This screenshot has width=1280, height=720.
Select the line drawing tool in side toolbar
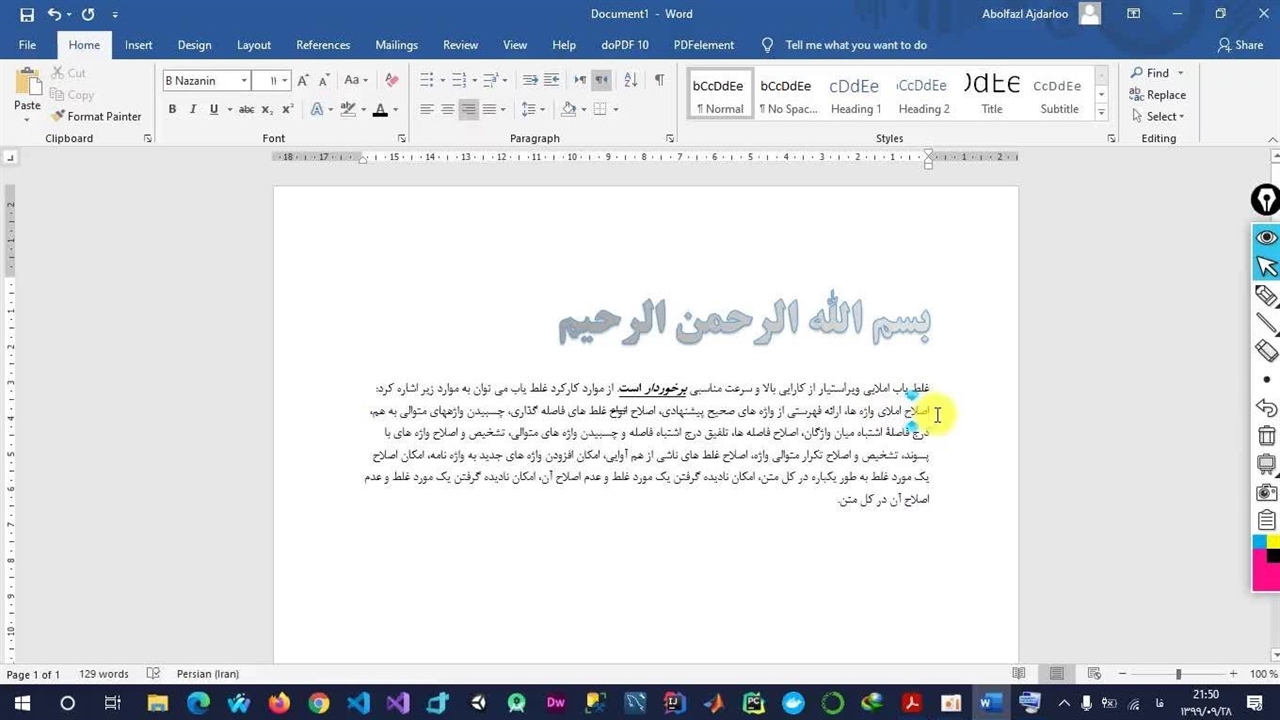[x=1266, y=323]
